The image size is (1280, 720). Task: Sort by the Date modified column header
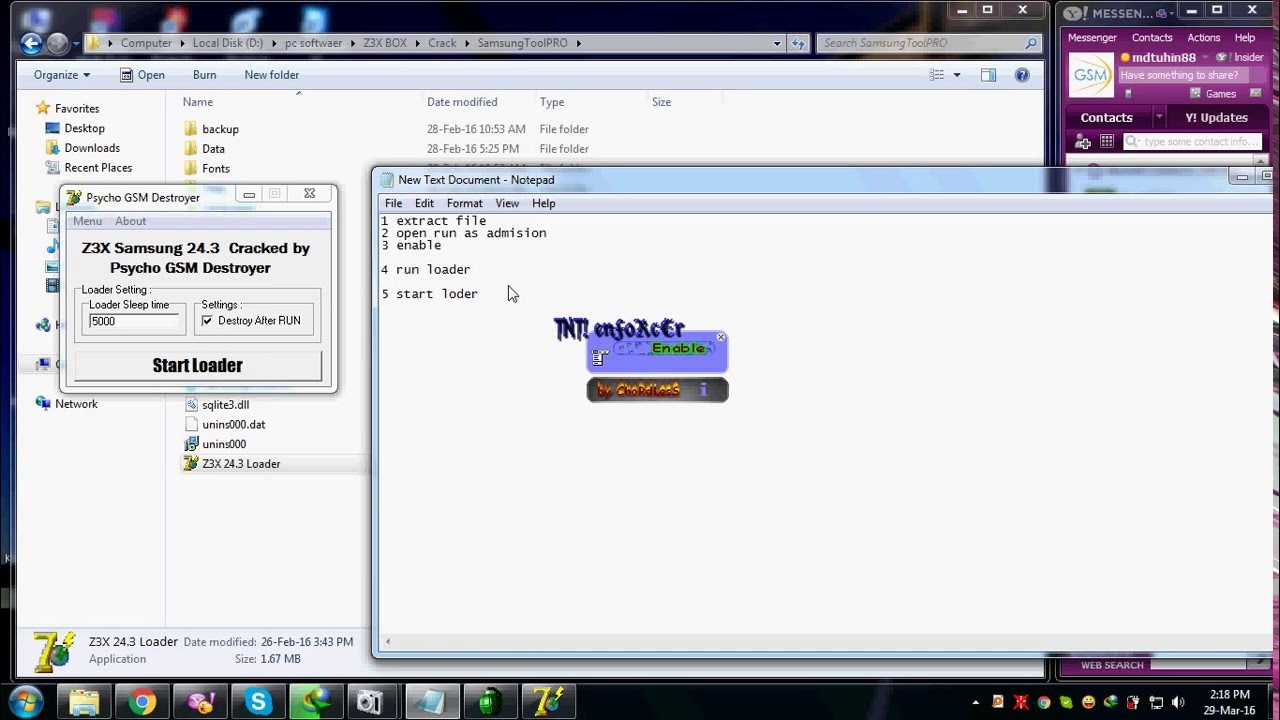click(462, 102)
